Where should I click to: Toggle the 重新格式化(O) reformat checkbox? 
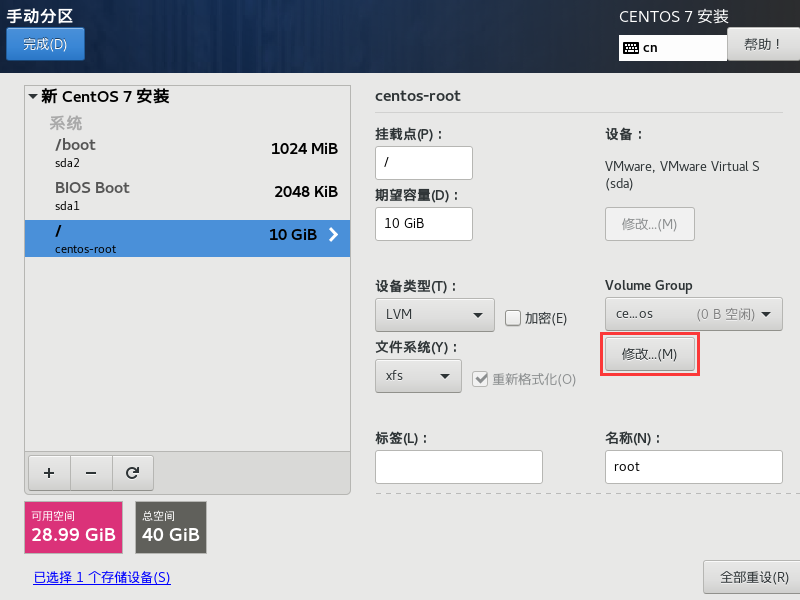[x=481, y=379]
